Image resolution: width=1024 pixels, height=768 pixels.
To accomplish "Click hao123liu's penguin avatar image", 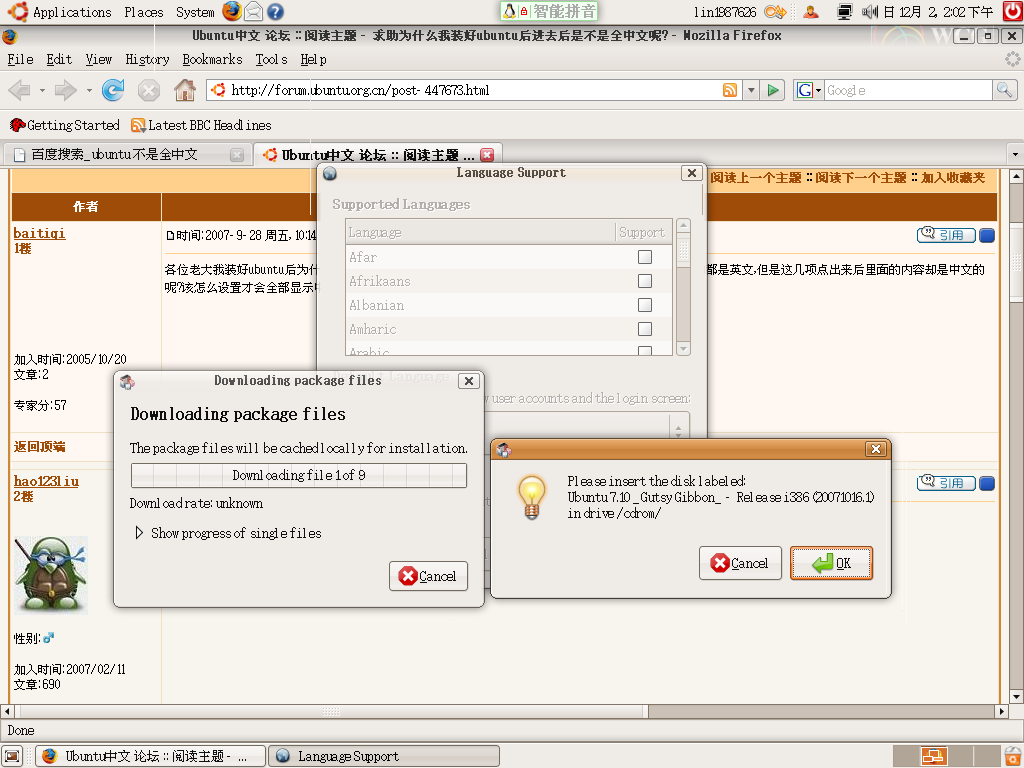I will [x=51, y=575].
